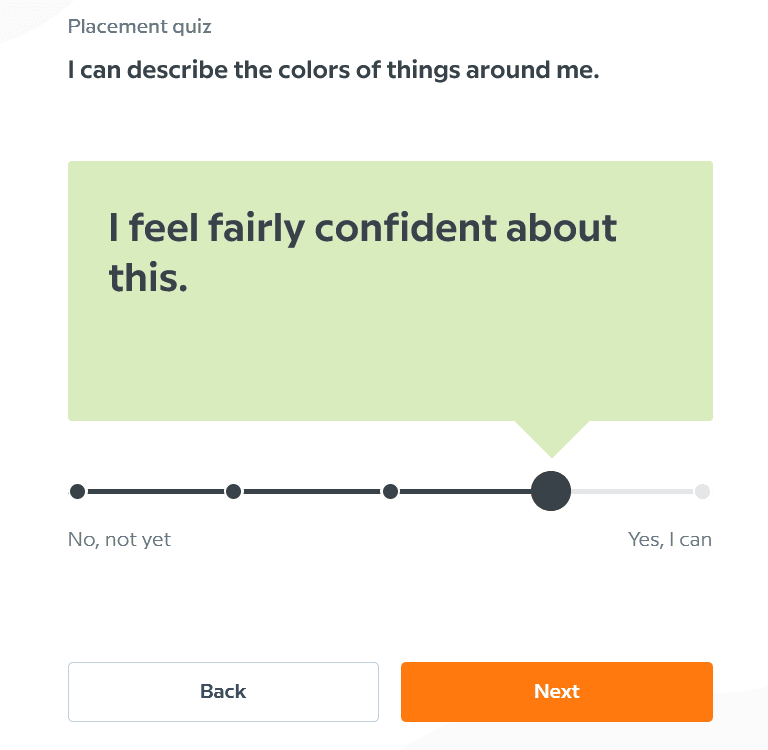The width and height of the screenshot is (768, 750).
Task: Click the orange Next button
Action: (556, 692)
